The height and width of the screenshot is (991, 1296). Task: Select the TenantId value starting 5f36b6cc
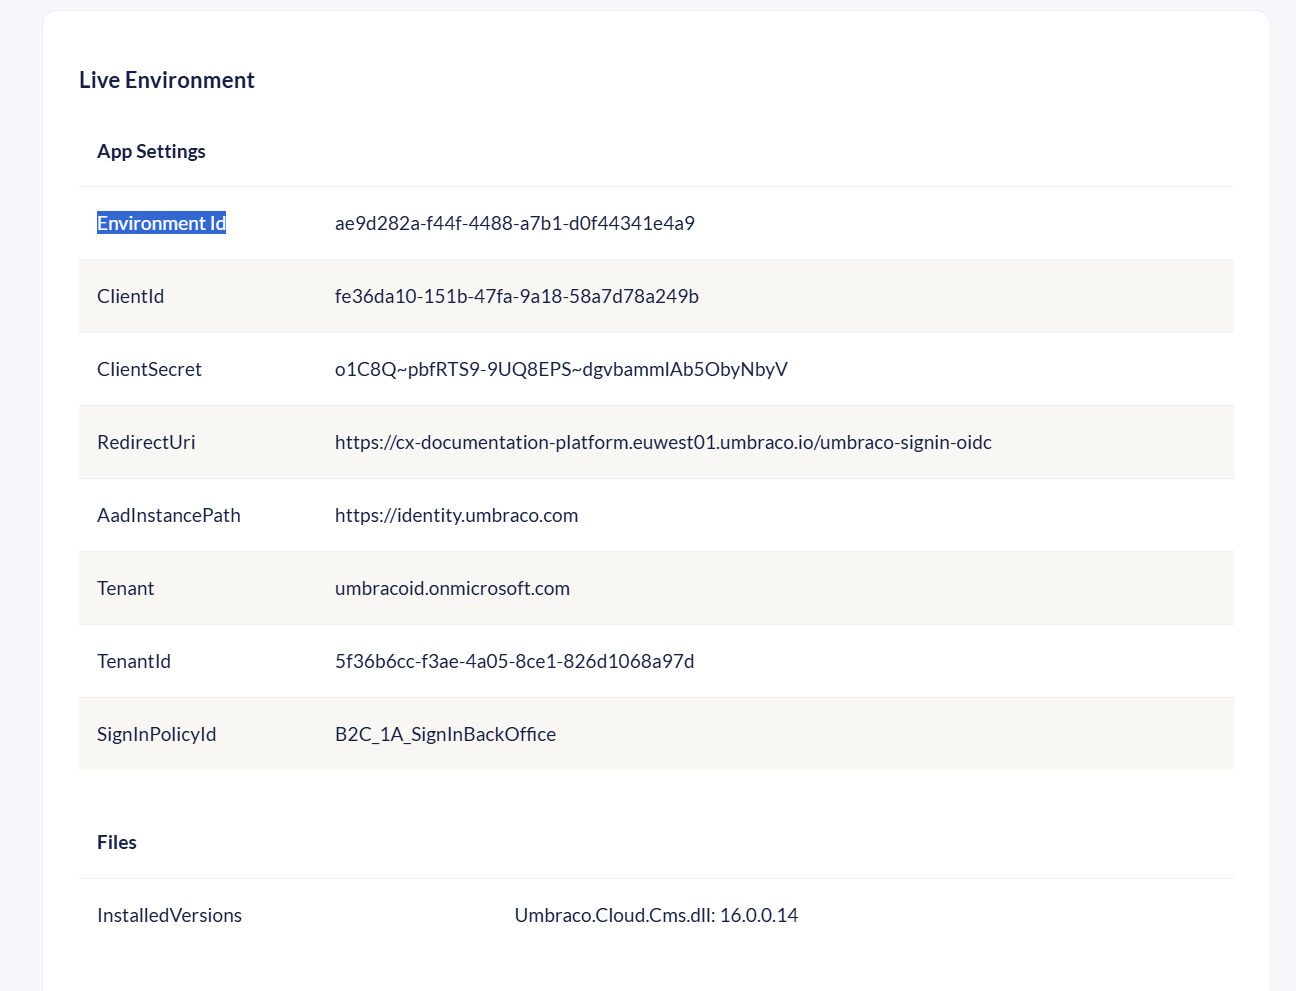(514, 661)
